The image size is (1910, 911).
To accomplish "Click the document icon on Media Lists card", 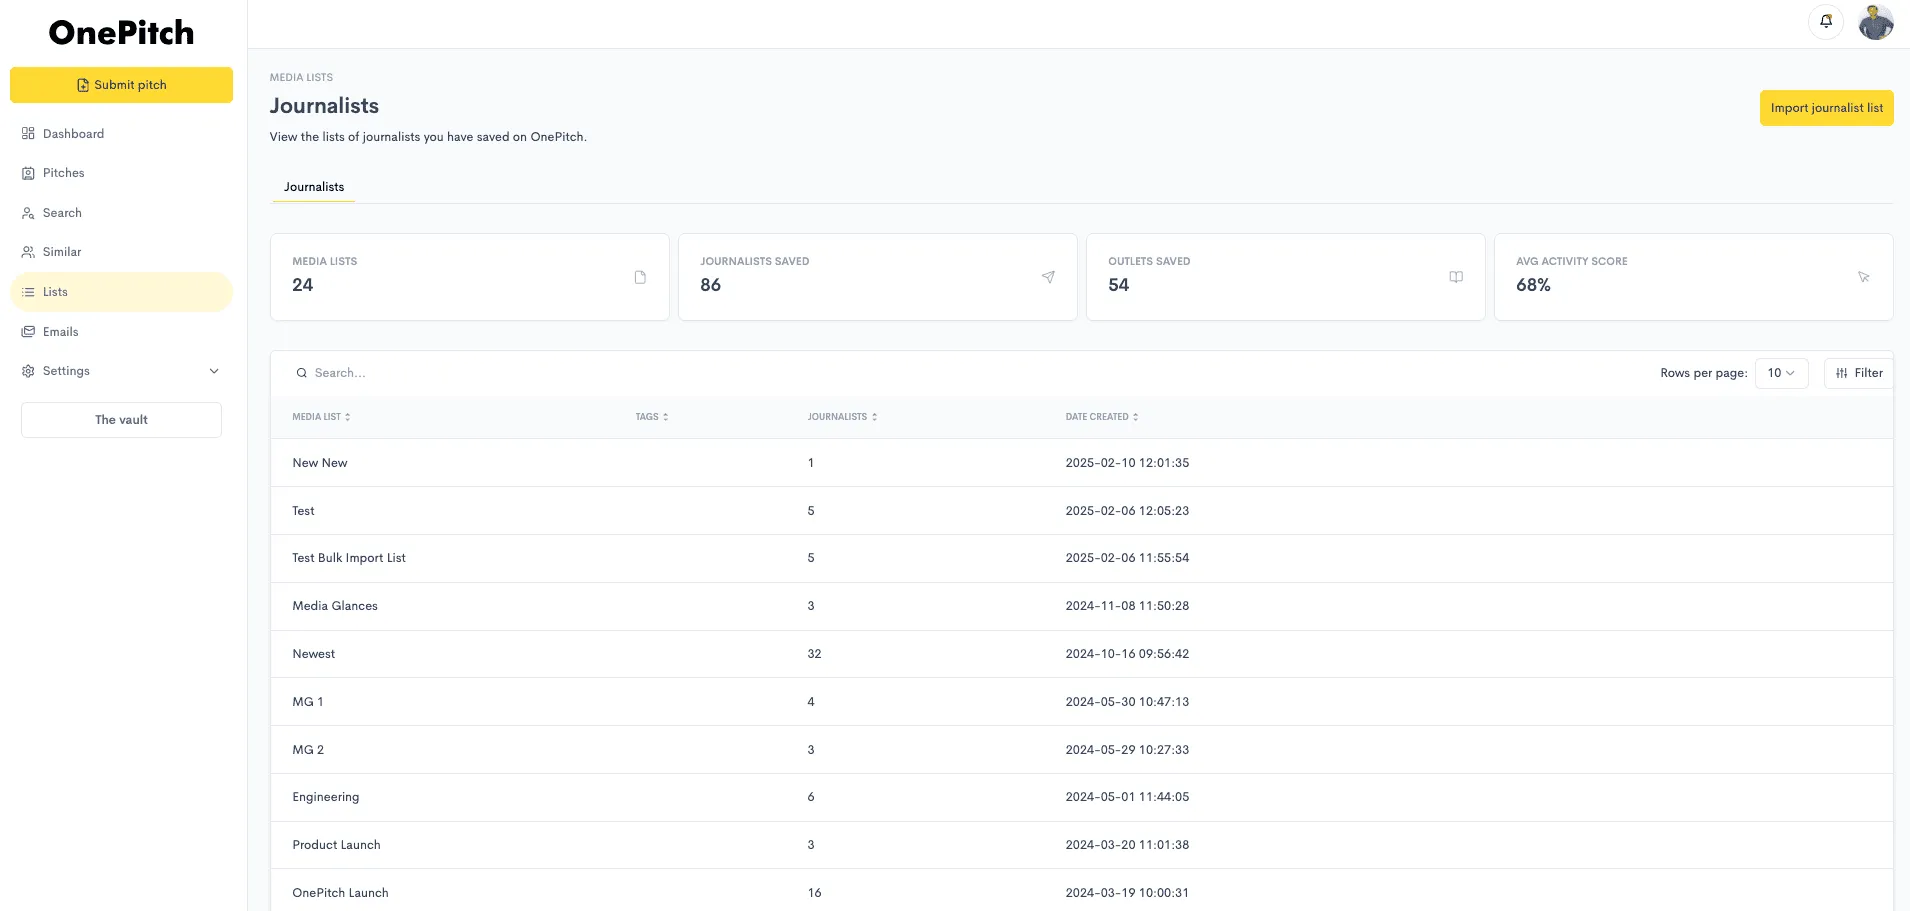I will point(640,277).
